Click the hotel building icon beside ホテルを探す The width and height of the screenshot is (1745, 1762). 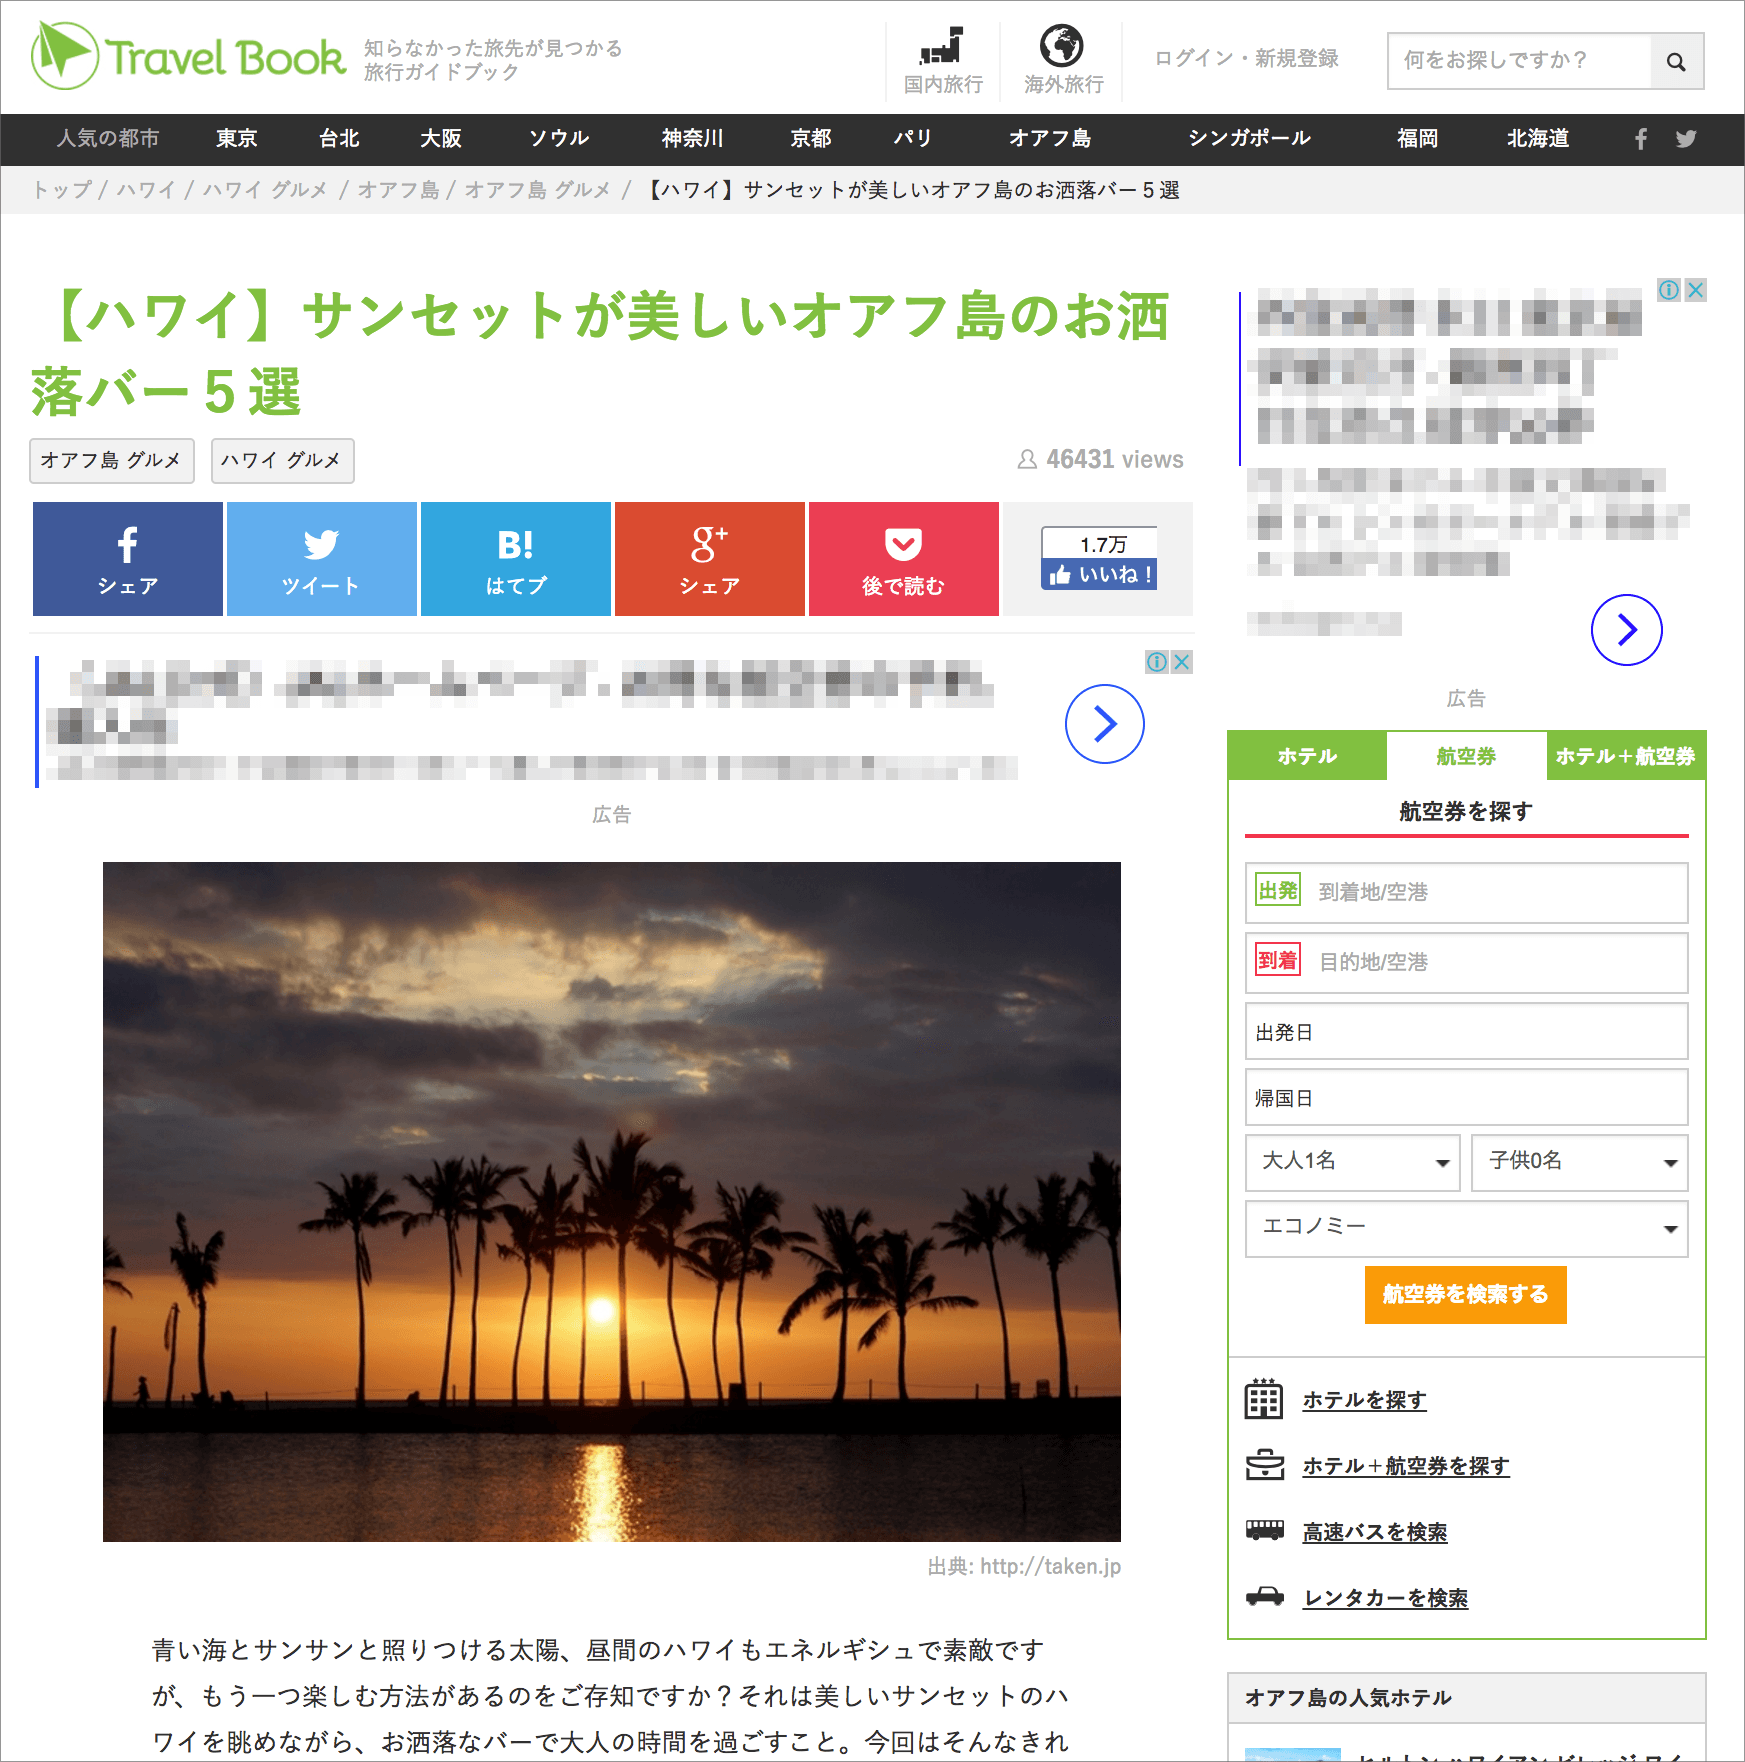pyautogui.click(x=1264, y=1400)
